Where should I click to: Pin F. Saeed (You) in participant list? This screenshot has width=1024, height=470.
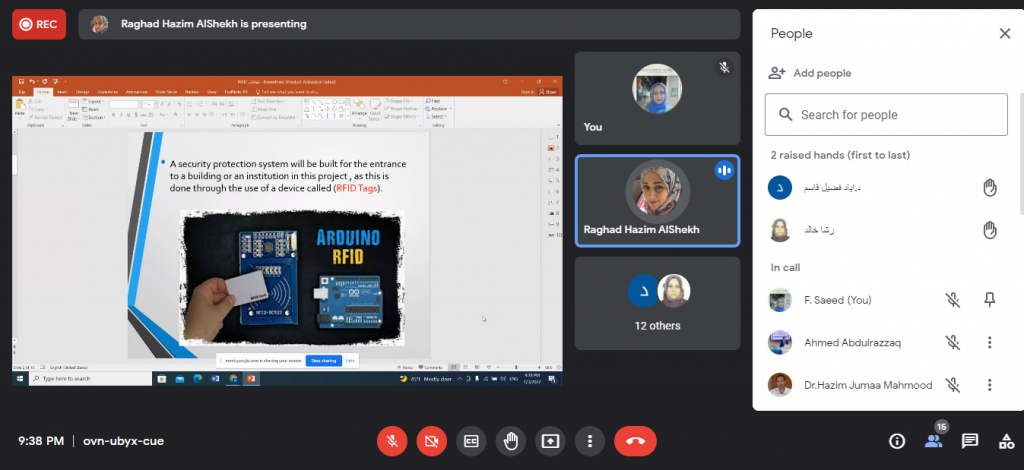point(989,300)
